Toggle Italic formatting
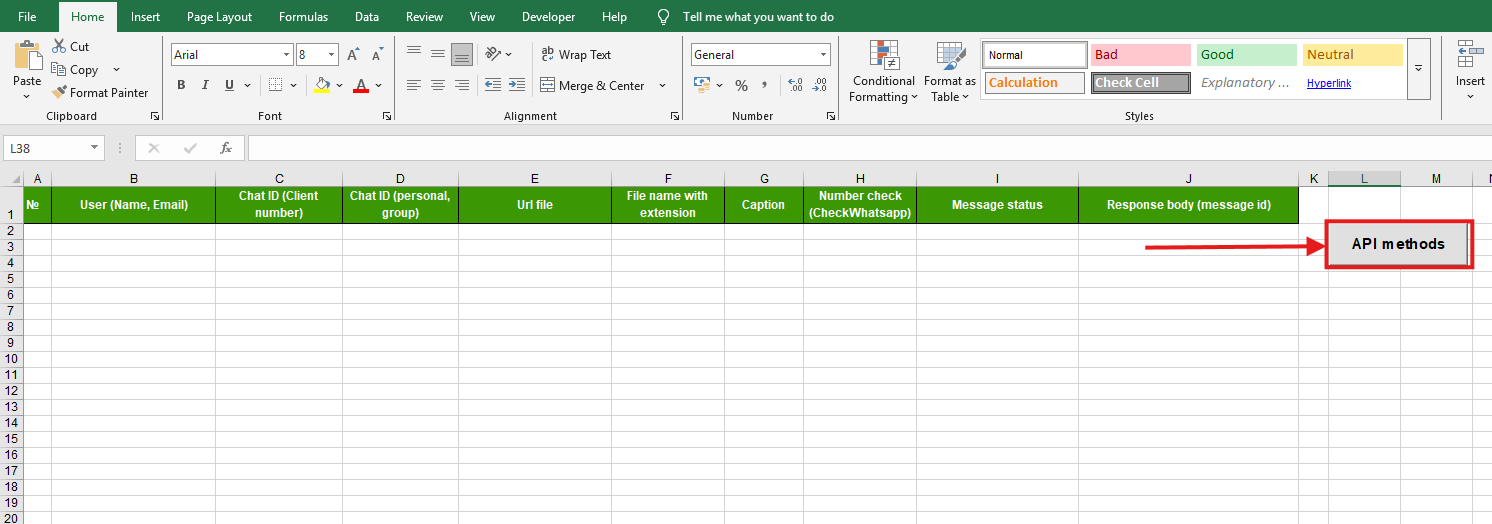The height and width of the screenshot is (524, 1492). 206,85
